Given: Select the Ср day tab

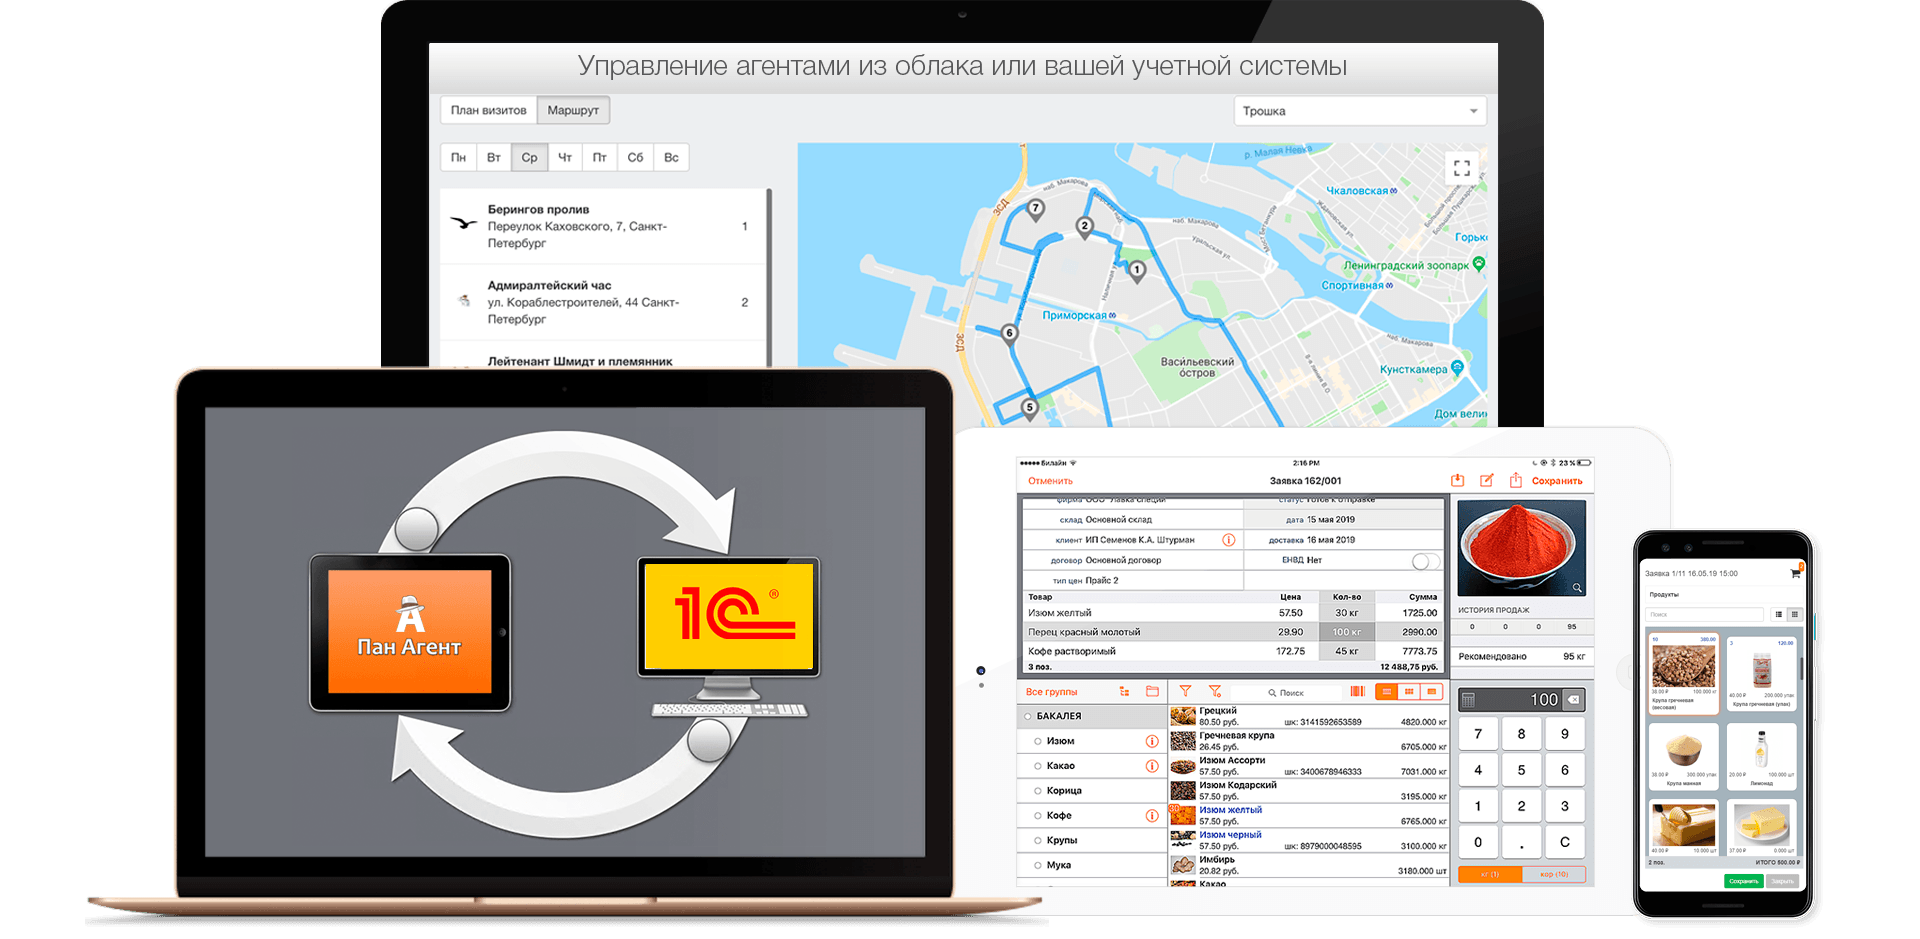Looking at the screenshot, I should coord(529,158).
